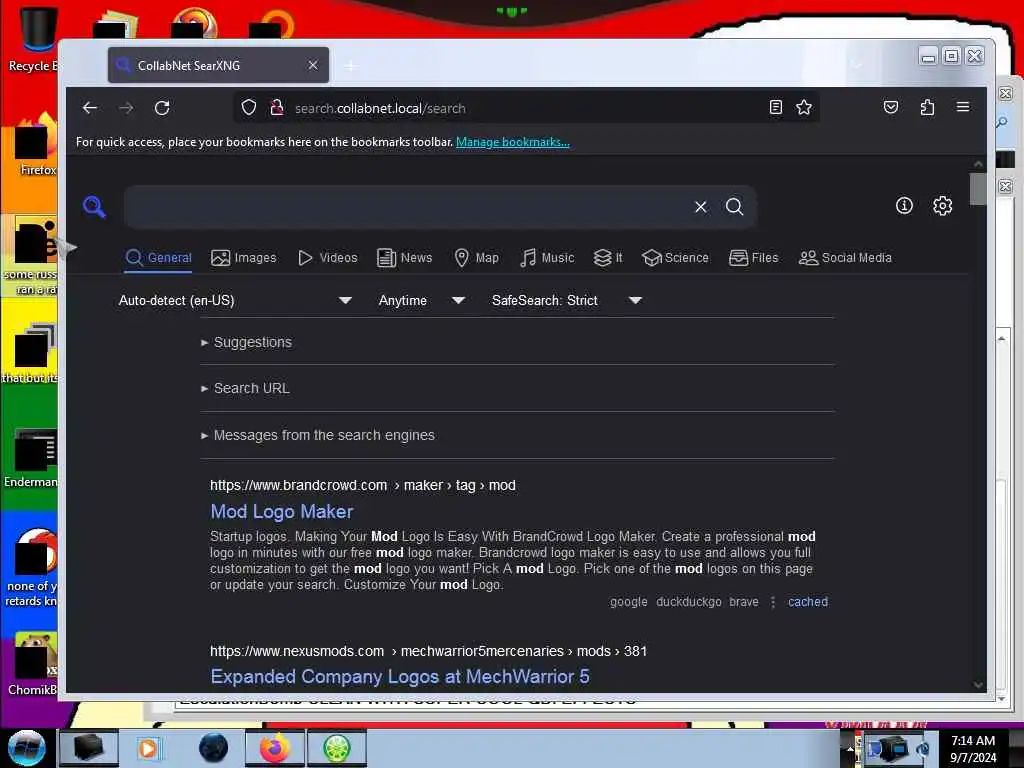Clear the search query with the X
1024x768 pixels.
click(x=701, y=207)
